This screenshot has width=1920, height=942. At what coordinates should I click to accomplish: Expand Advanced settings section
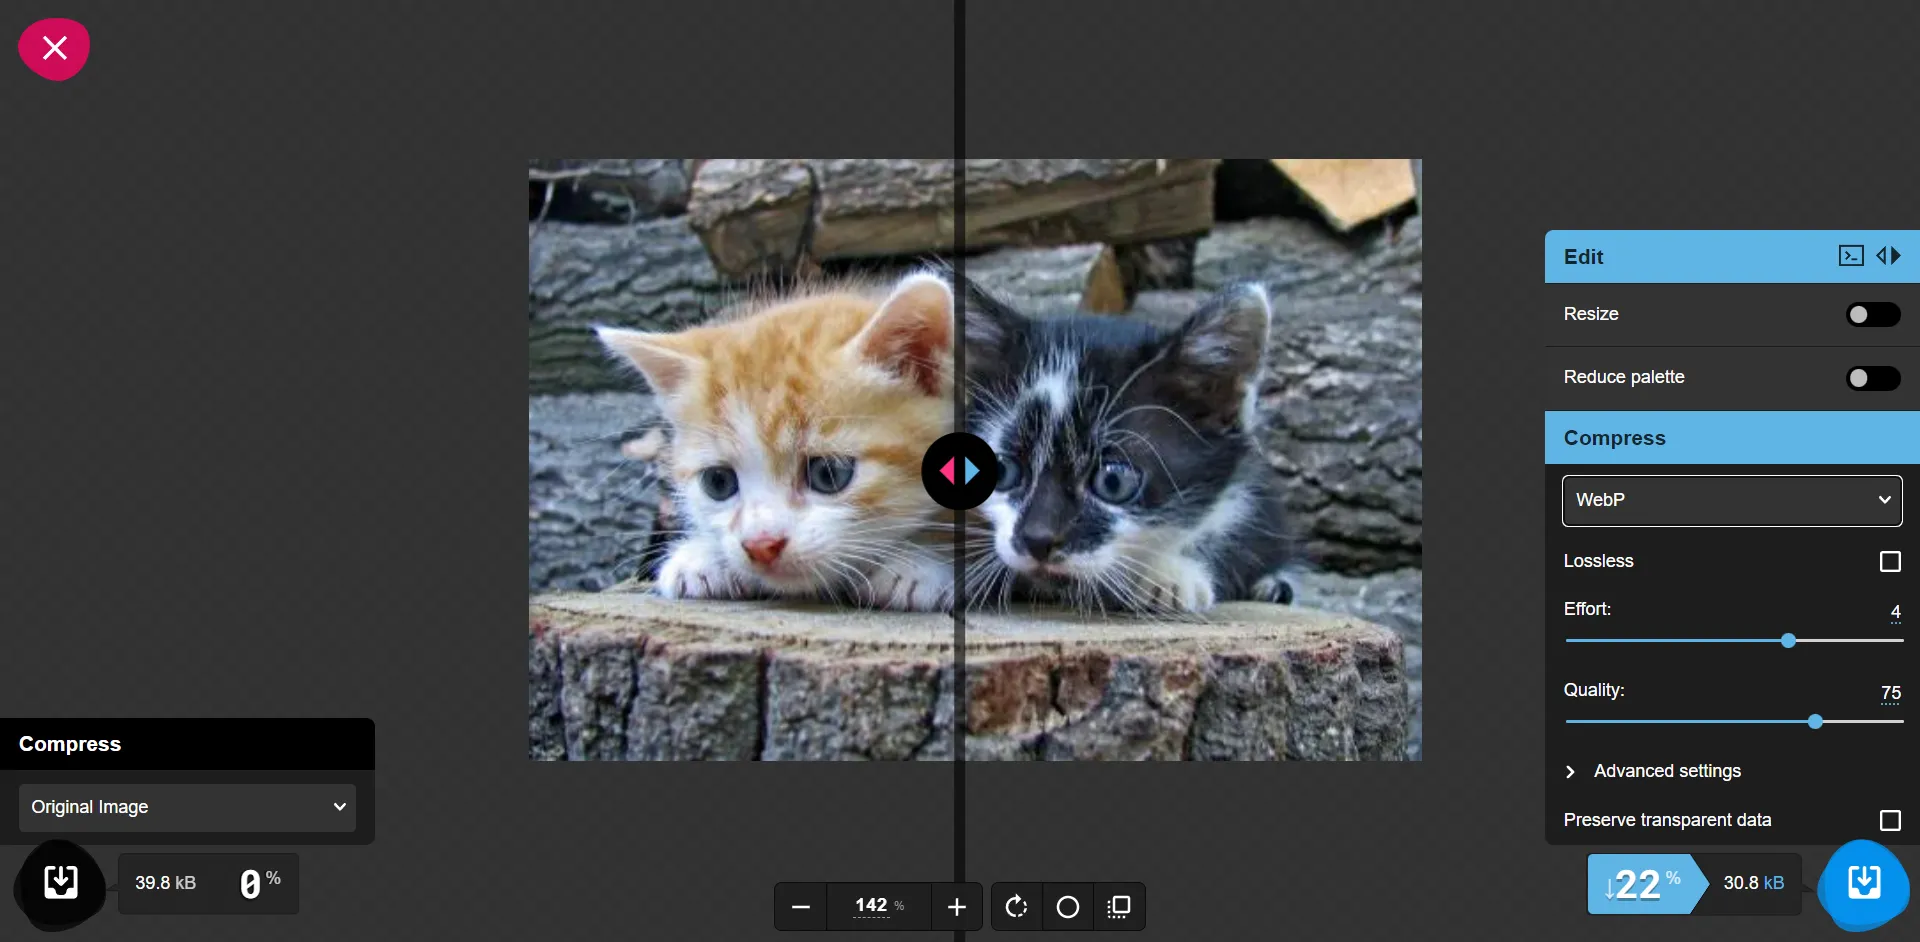pyautogui.click(x=1655, y=771)
